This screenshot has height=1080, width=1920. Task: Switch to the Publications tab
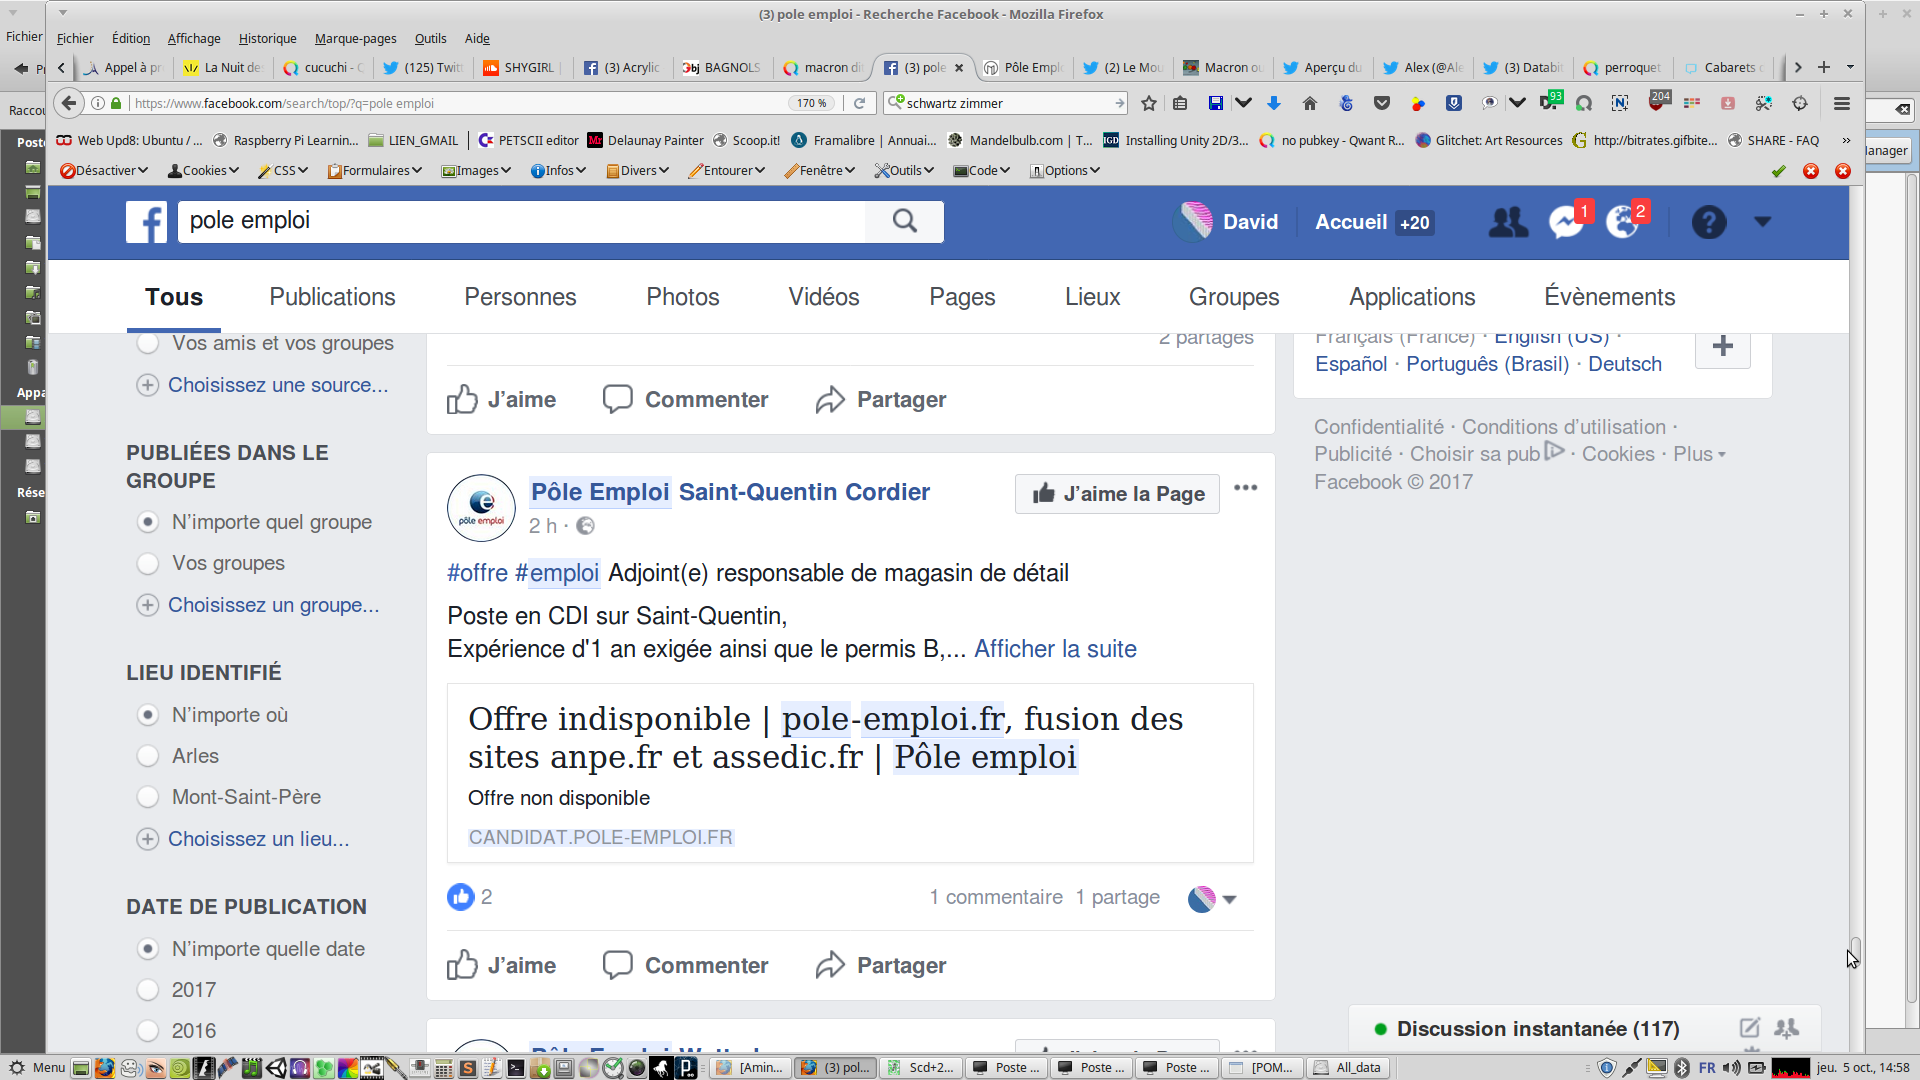pos(332,297)
